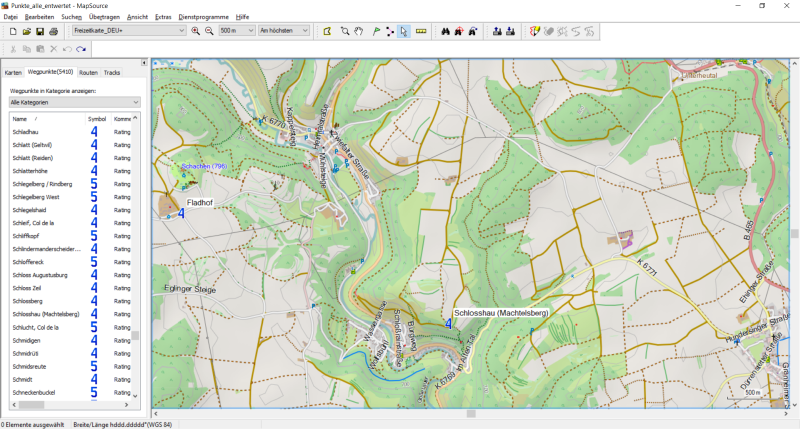This screenshot has height=429, width=800.
Task: Select the waypoint flag tool
Action: coord(375,31)
